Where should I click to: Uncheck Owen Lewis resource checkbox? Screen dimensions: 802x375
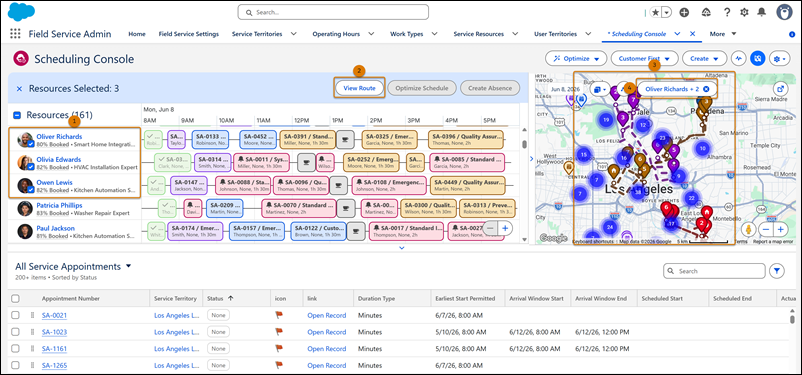pyautogui.click(x=31, y=190)
